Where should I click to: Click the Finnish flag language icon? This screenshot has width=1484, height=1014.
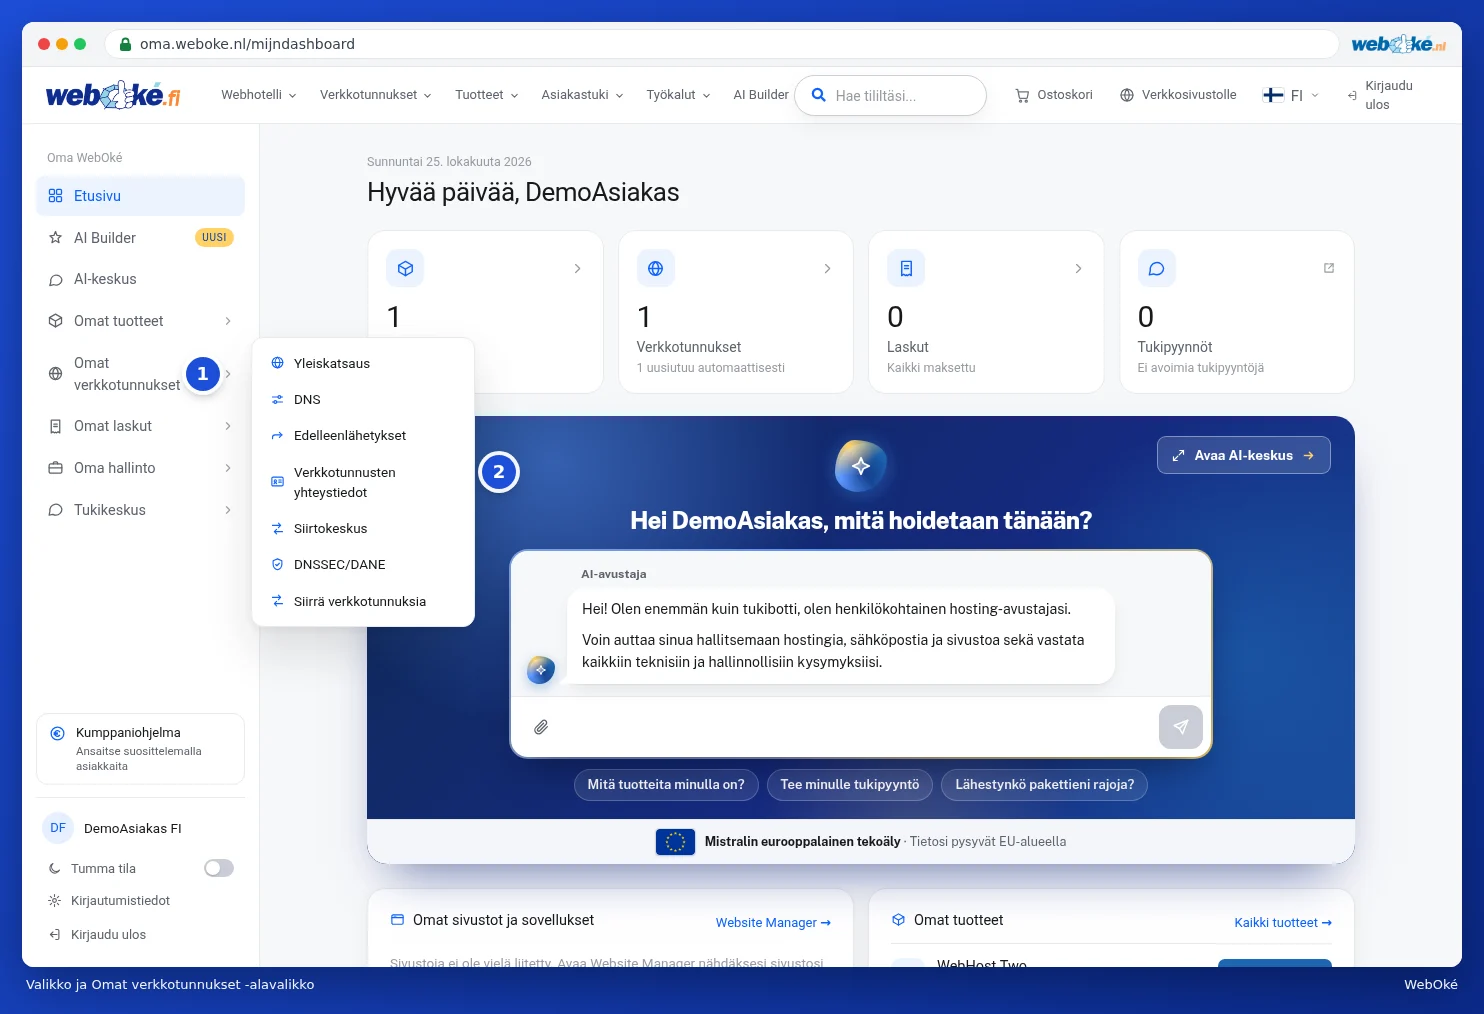pos(1273,95)
